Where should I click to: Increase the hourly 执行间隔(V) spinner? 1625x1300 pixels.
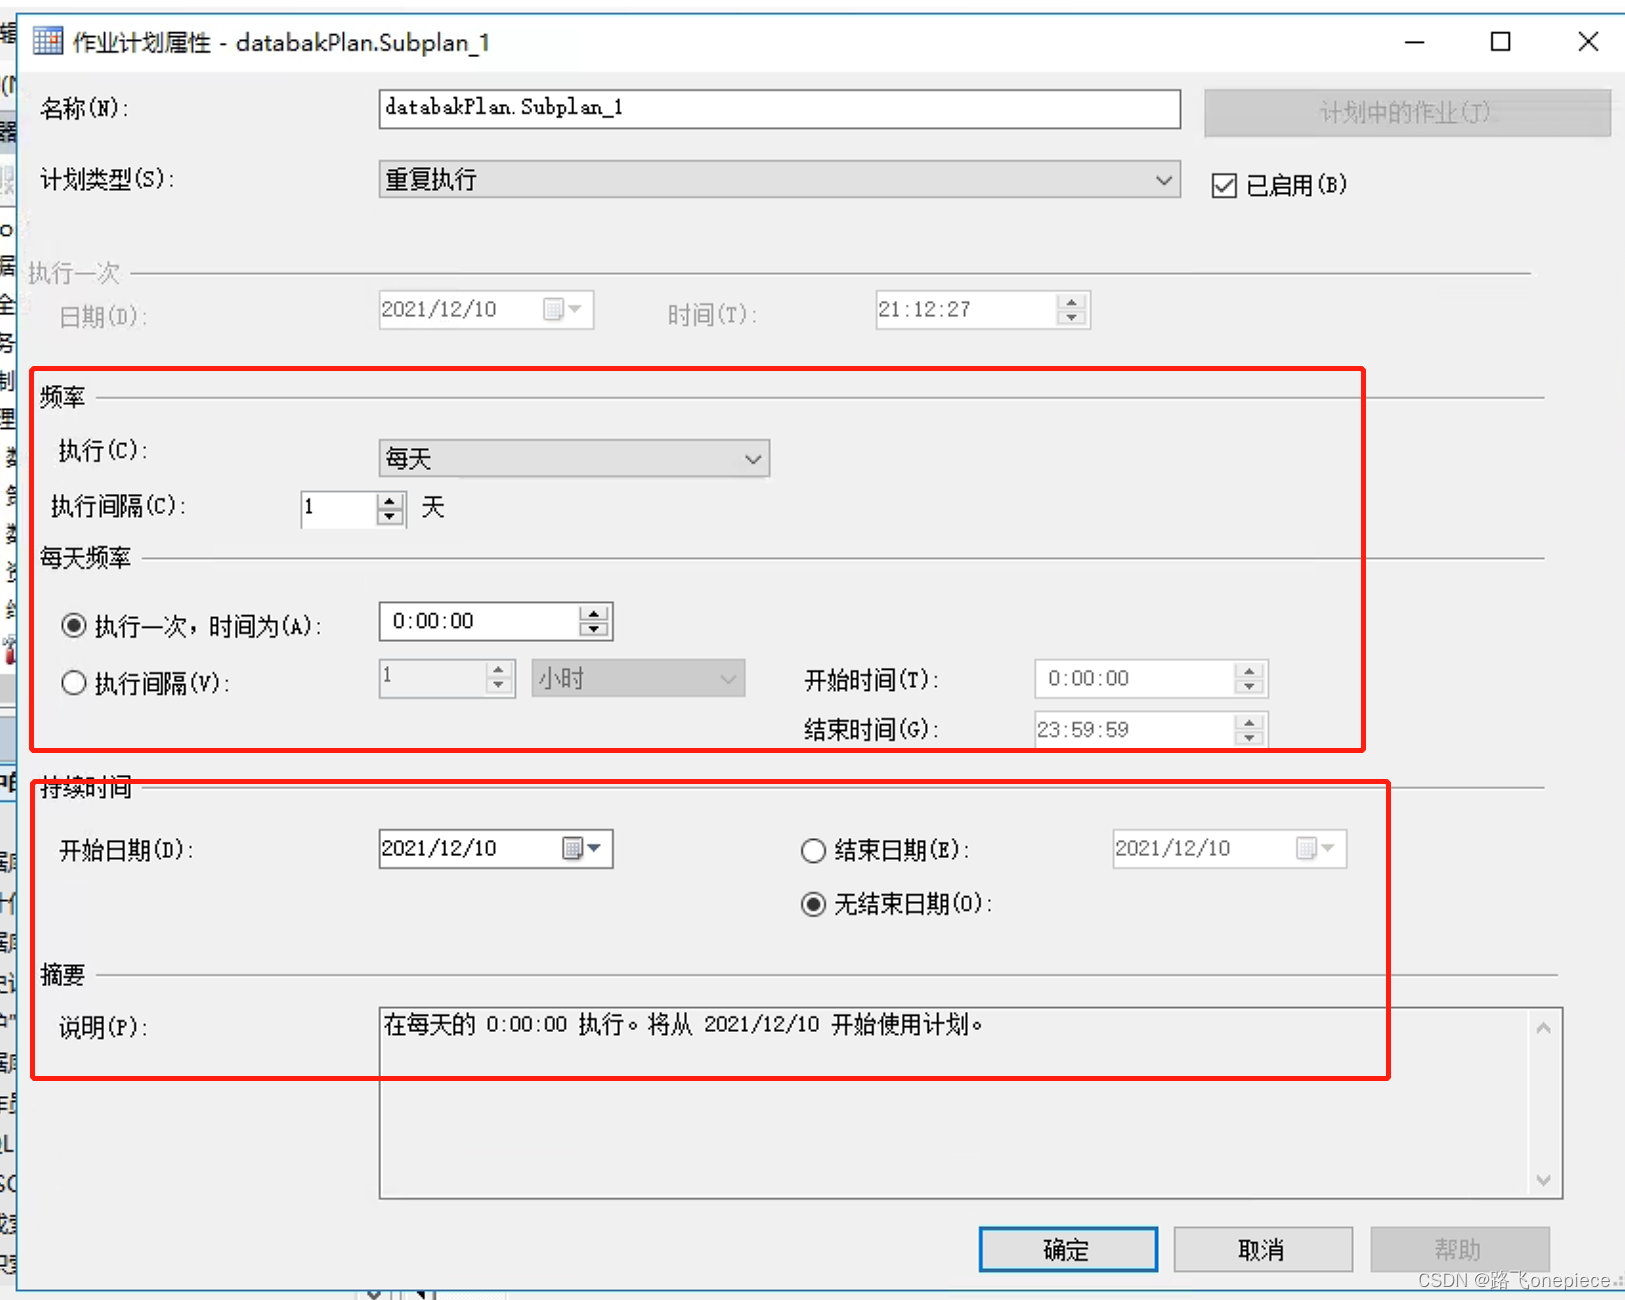coord(498,670)
